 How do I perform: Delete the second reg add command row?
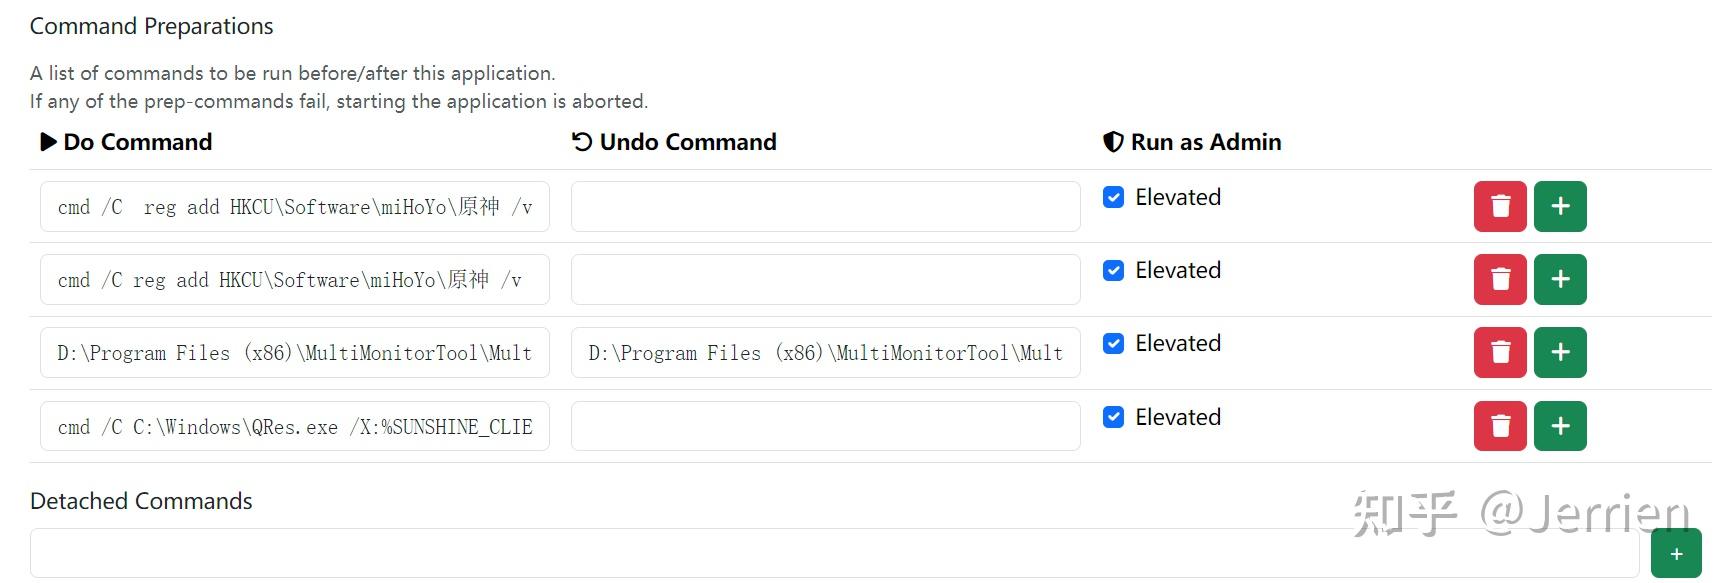pos(1499,279)
